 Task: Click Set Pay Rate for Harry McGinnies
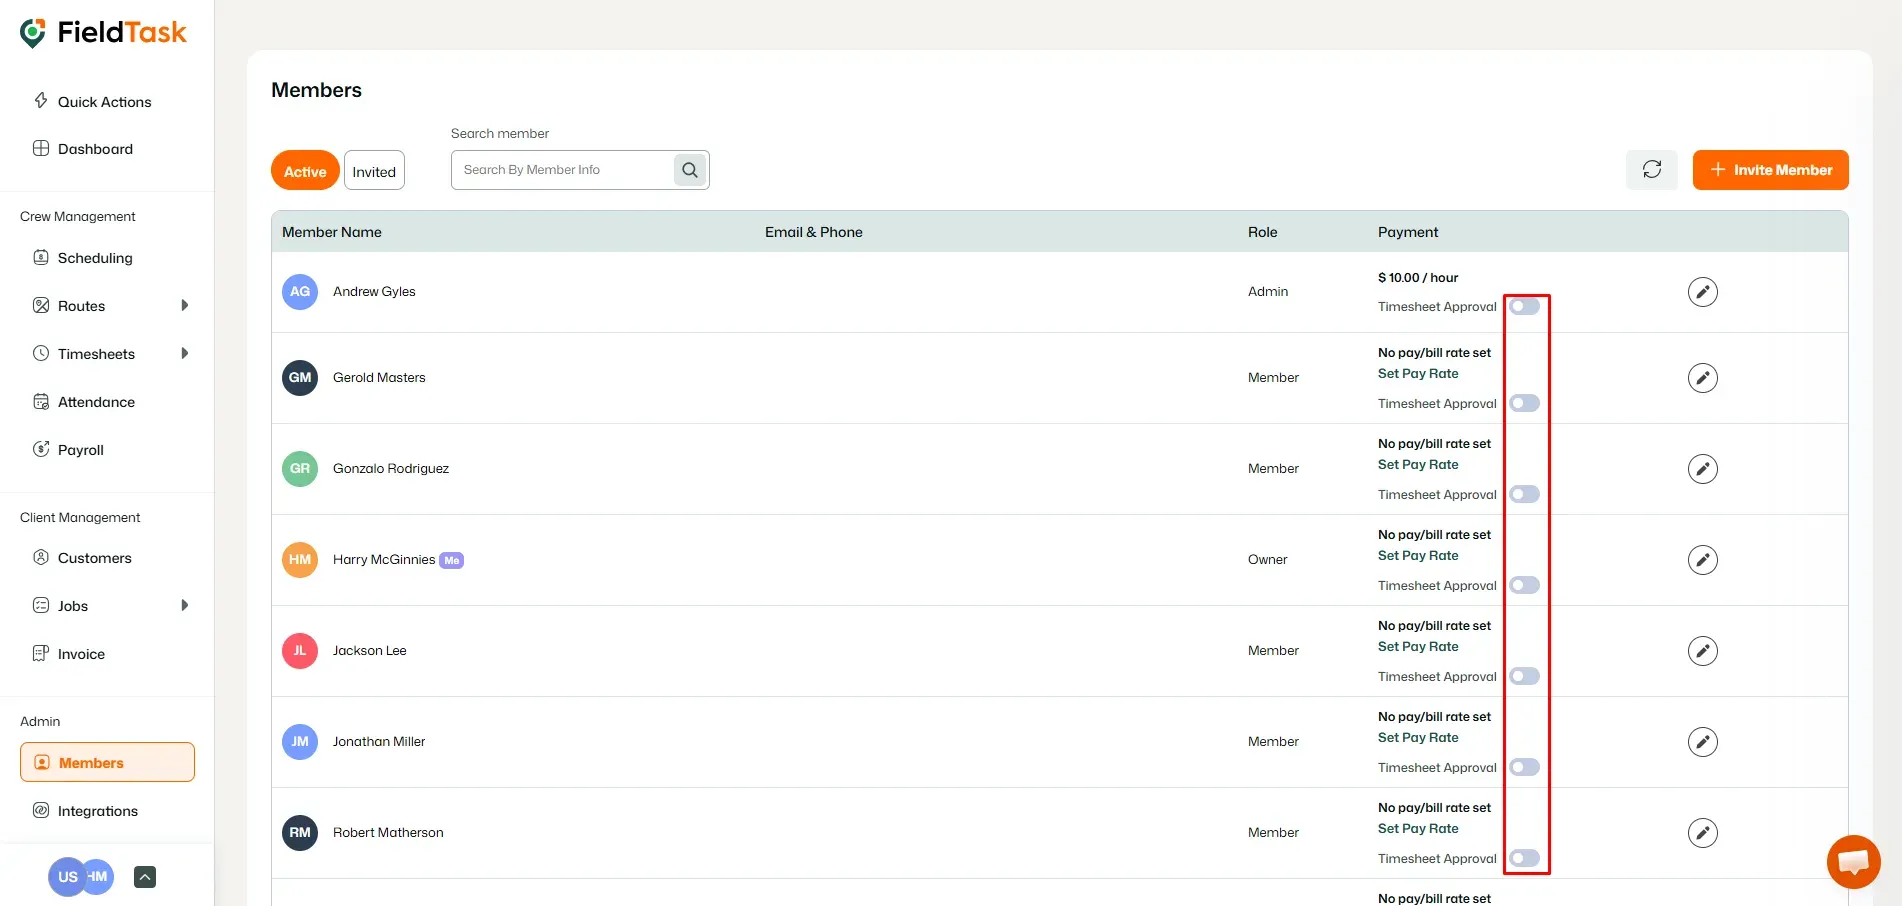coord(1418,556)
